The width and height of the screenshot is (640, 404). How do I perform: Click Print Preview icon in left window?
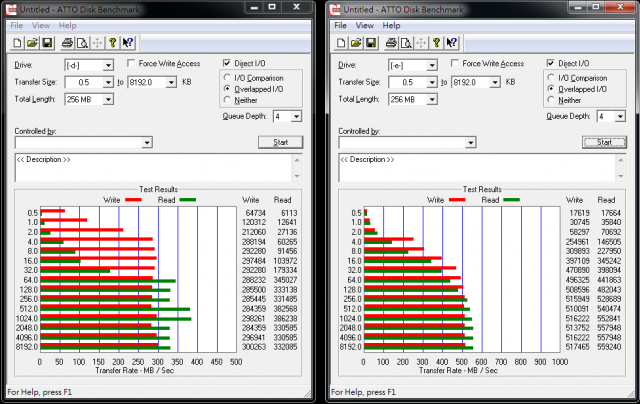[x=82, y=43]
